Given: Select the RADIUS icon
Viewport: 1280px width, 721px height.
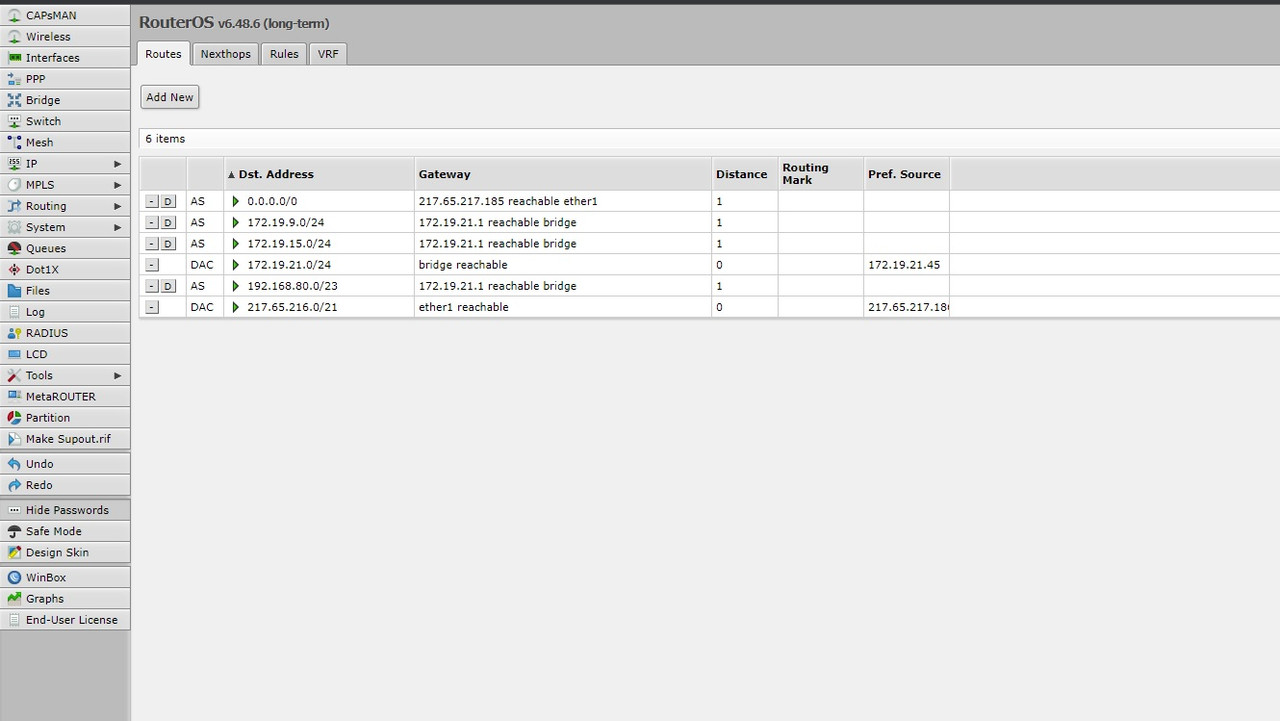Looking at the screenshot, I should pos(14,333).
